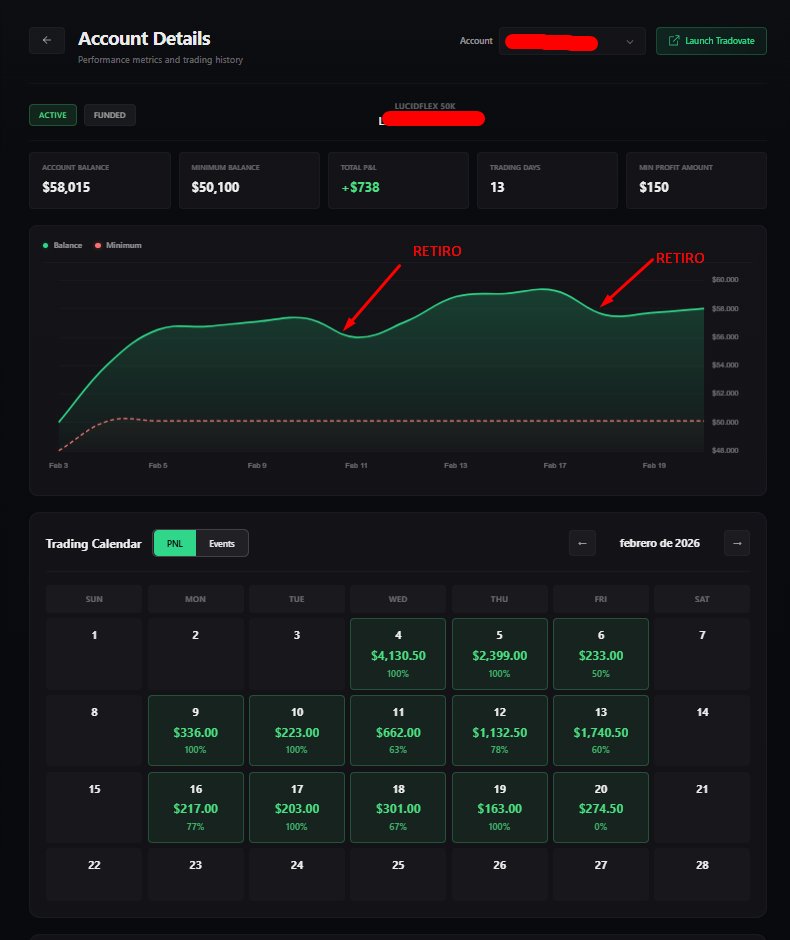Click the Account Details heading
This screenshot has width=790, height=940.
pos(144,39)
